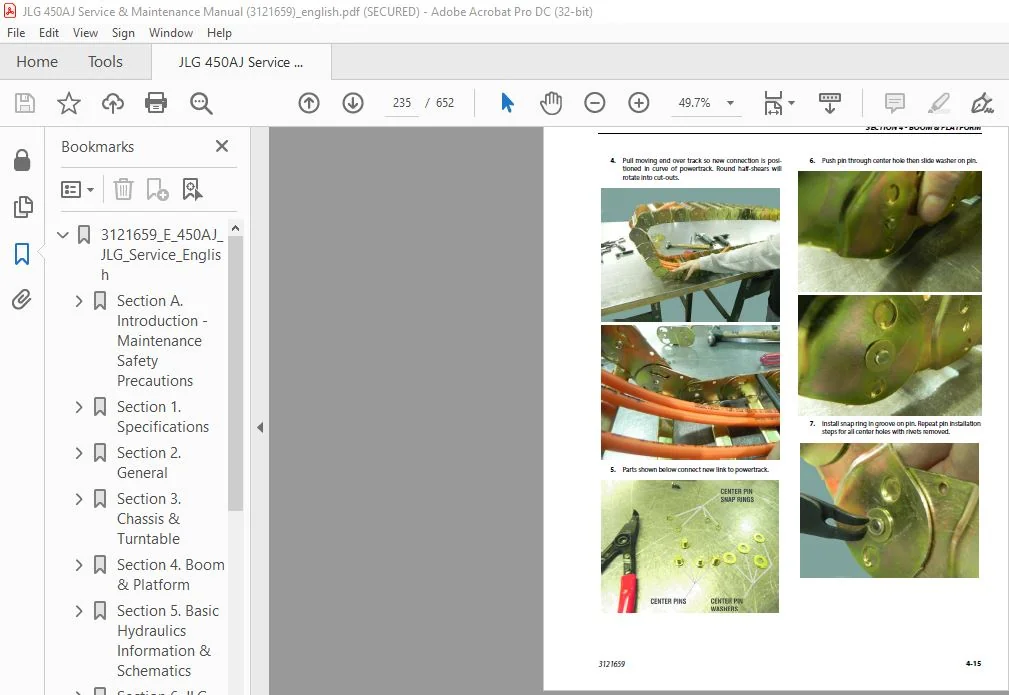The width and height of the screenshot is (1009, 695).
Task: Expand Section 5 Basic Hydraulics bookmark
Action: click(79, 611)
